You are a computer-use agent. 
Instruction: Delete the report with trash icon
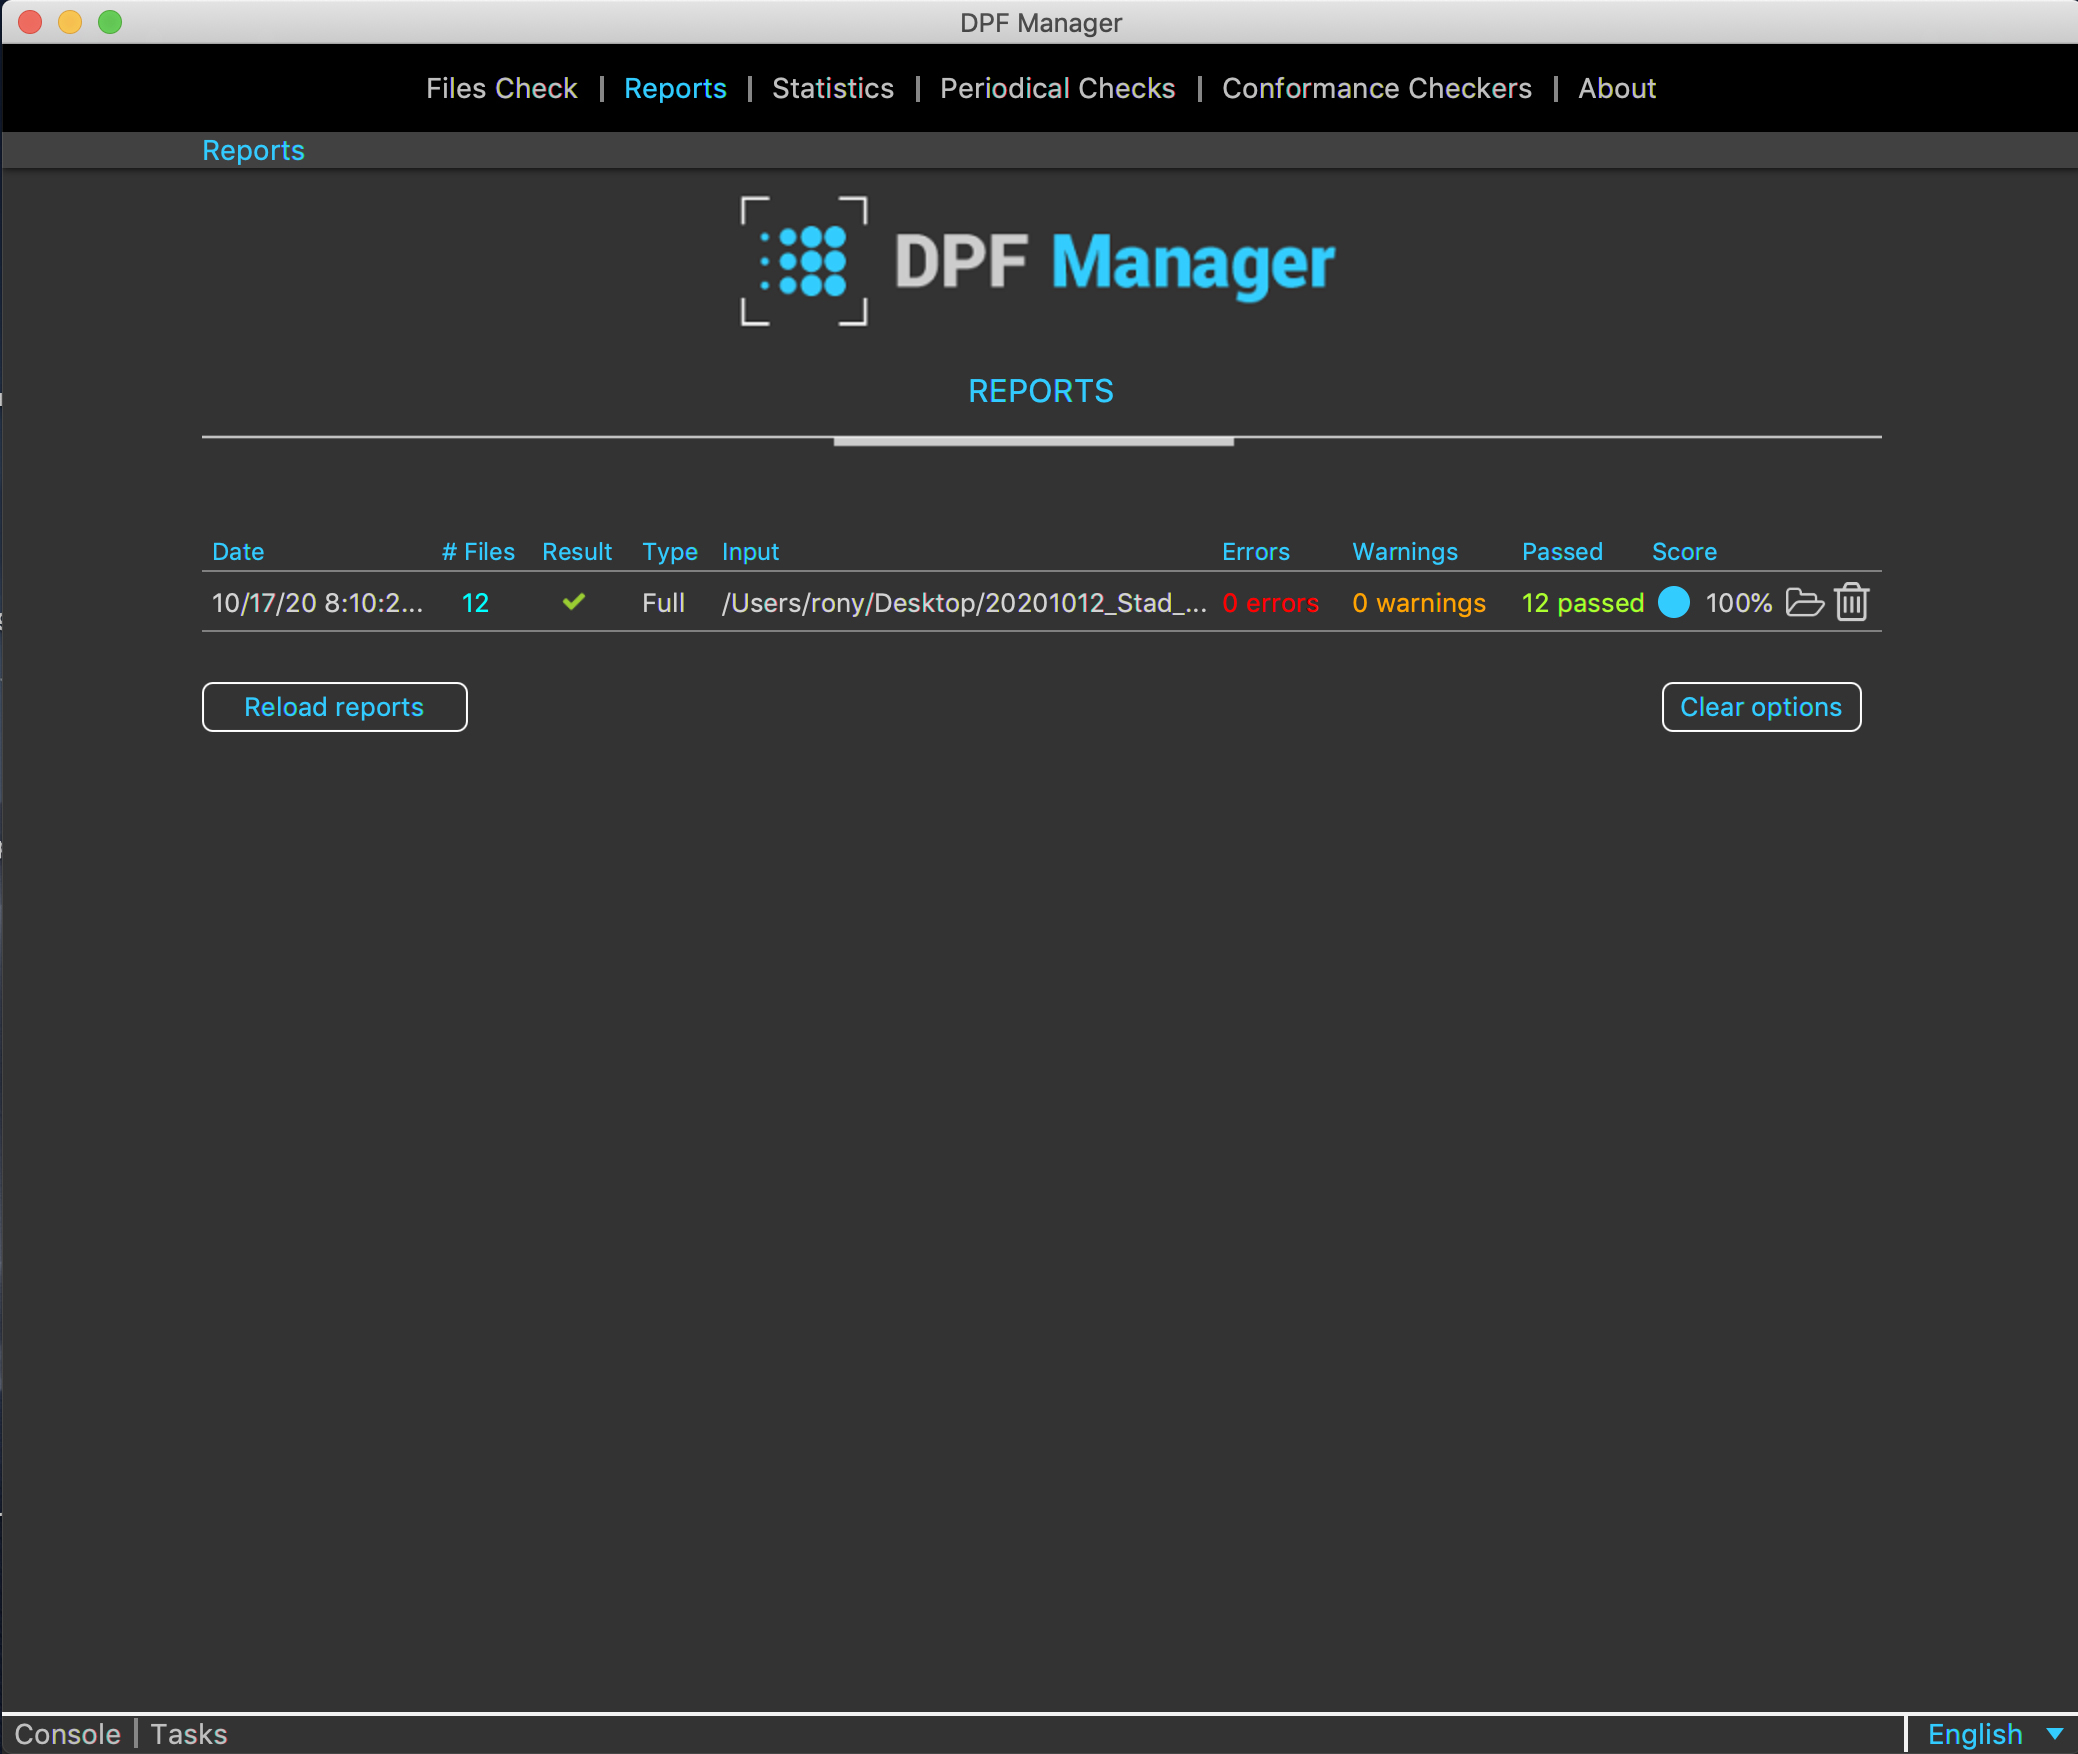pyautogui.click(x=1851, y=603)
